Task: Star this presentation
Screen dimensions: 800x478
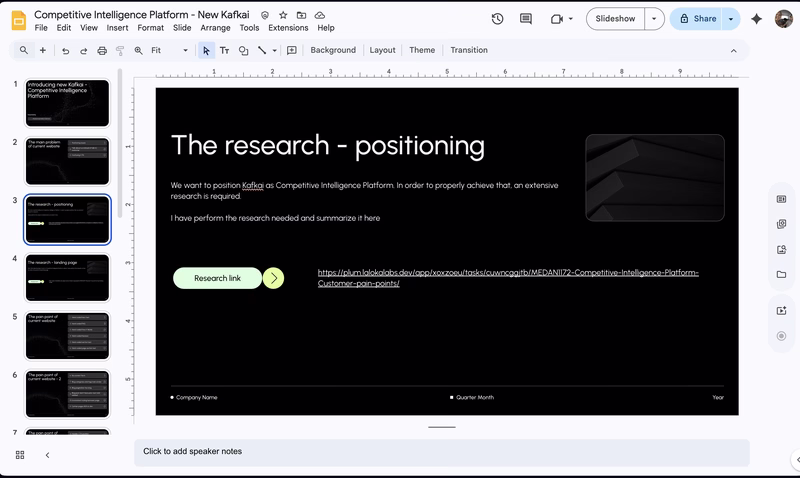Action: [283, 15]
